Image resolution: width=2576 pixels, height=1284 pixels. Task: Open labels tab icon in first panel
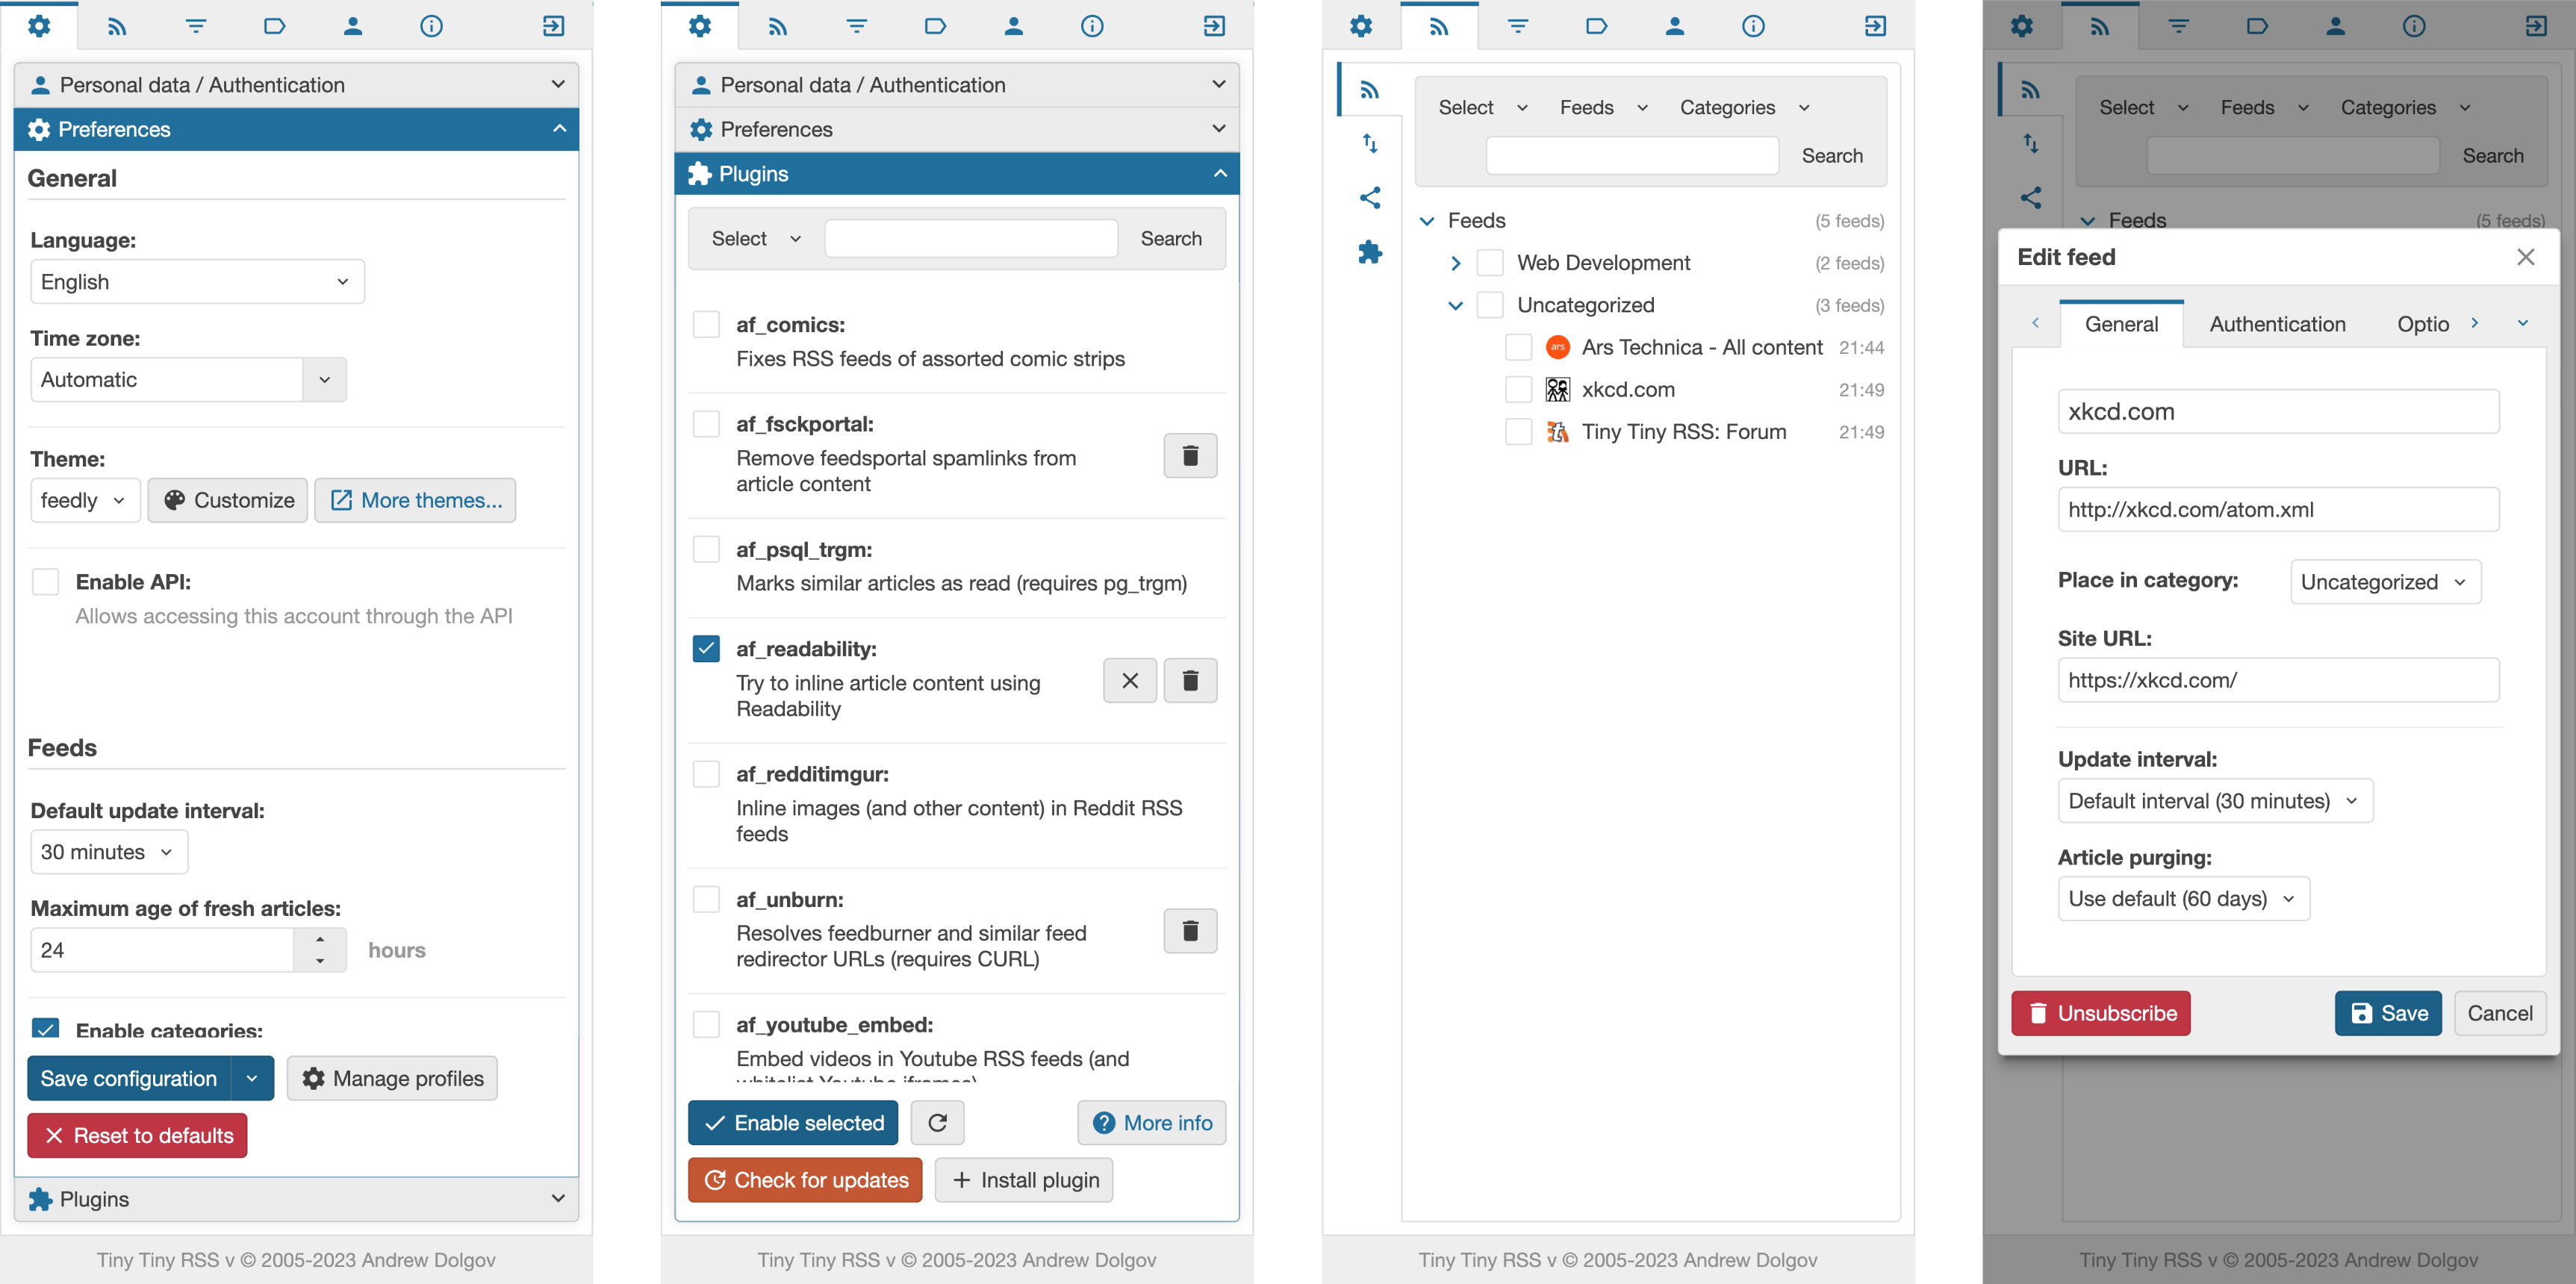(274, 26)
